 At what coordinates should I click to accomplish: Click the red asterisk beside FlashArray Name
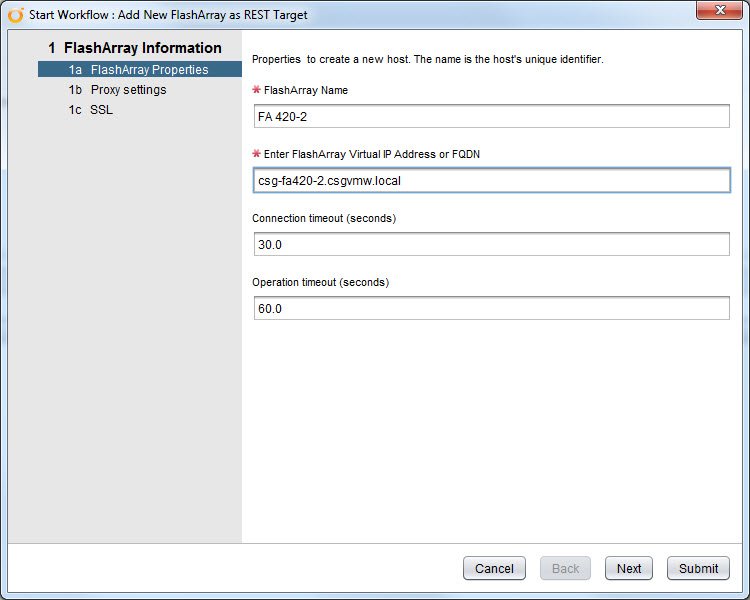click(x=256, y=89)
